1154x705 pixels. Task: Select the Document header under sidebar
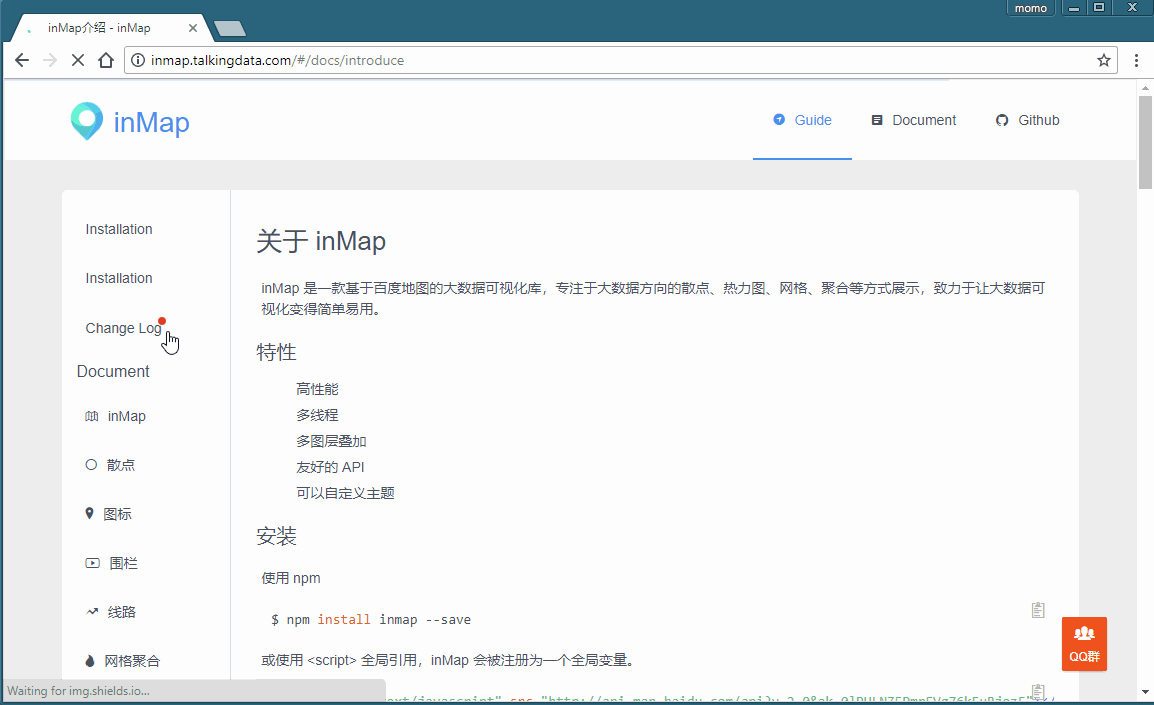coord(113,371)
